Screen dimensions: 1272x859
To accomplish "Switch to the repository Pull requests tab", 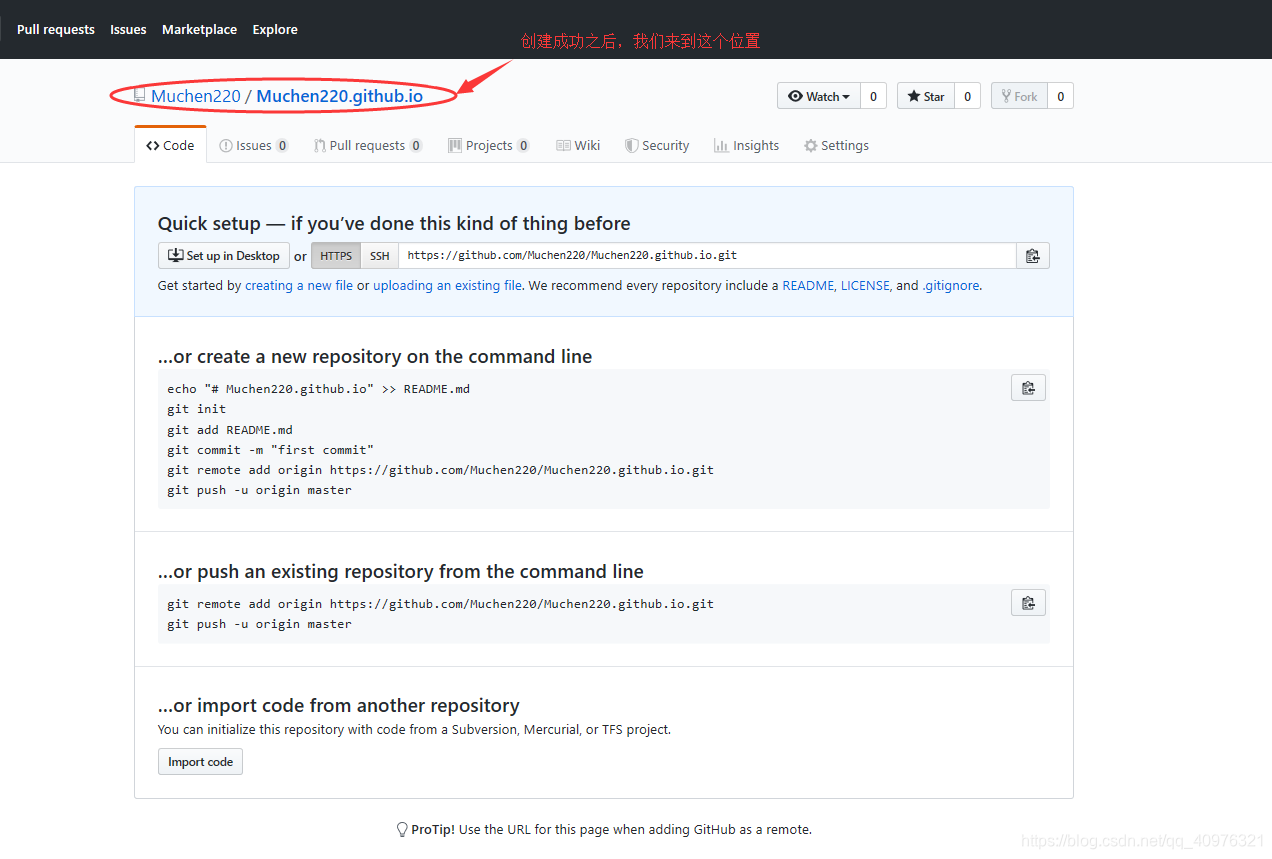I will click(367, 145).
